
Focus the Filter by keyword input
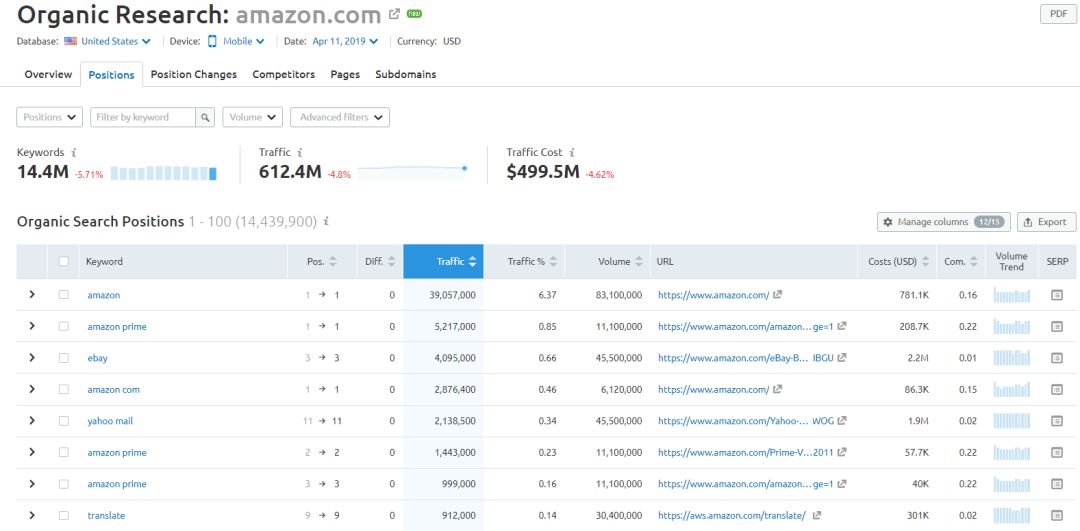pos(142,117)
